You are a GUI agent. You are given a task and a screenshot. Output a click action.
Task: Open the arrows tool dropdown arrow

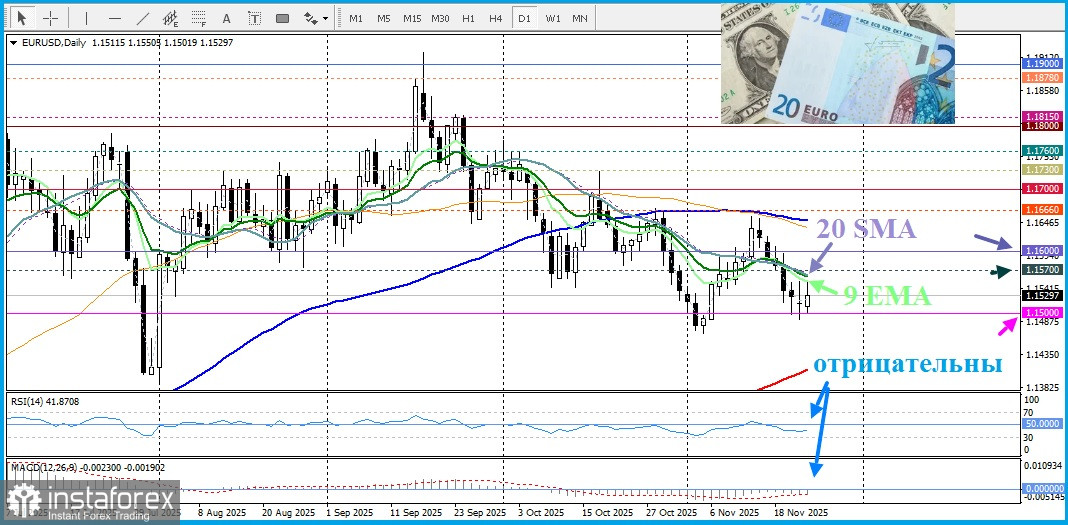point(326,18)
